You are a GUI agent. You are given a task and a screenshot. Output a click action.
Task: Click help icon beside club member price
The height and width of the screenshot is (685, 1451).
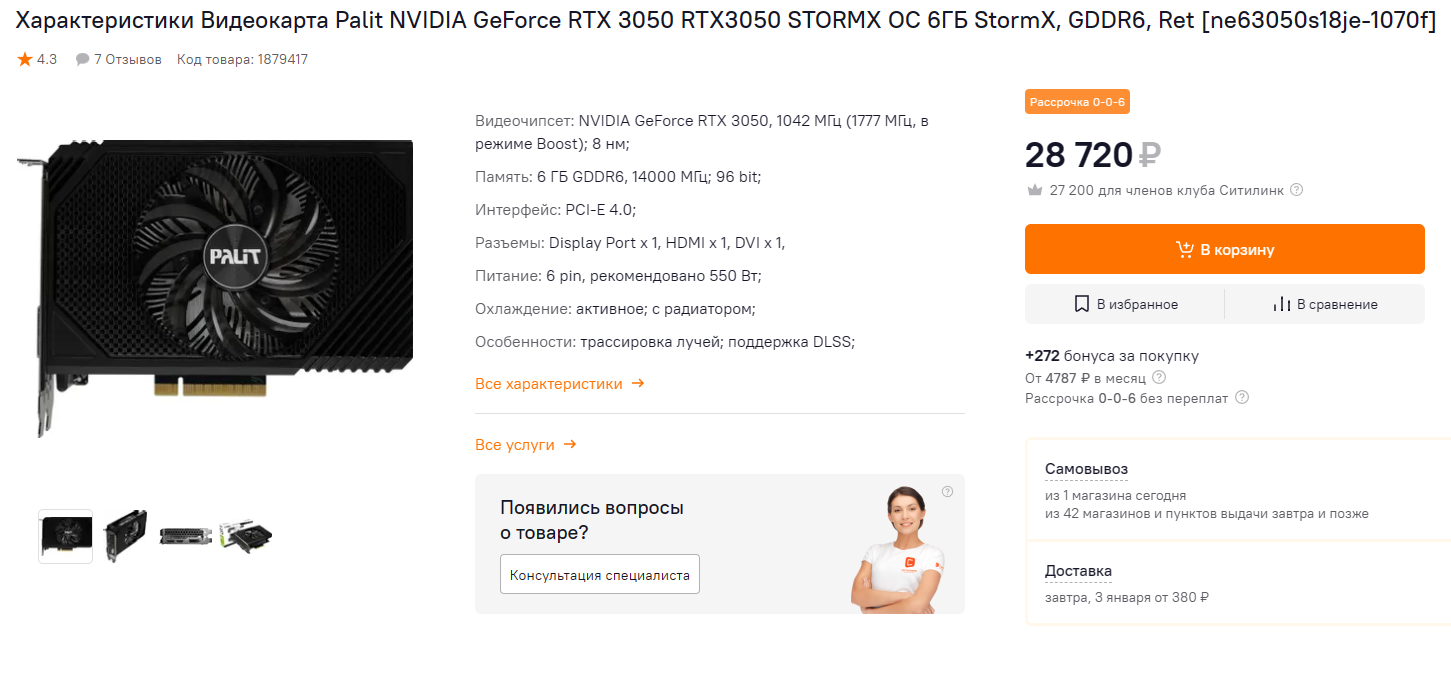(1296, 190)
